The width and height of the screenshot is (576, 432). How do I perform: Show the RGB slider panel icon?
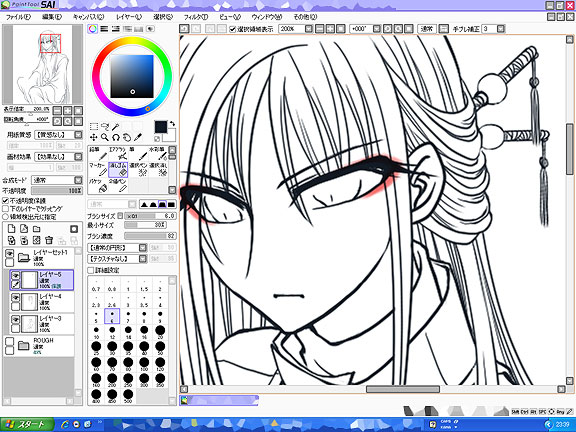104,29
